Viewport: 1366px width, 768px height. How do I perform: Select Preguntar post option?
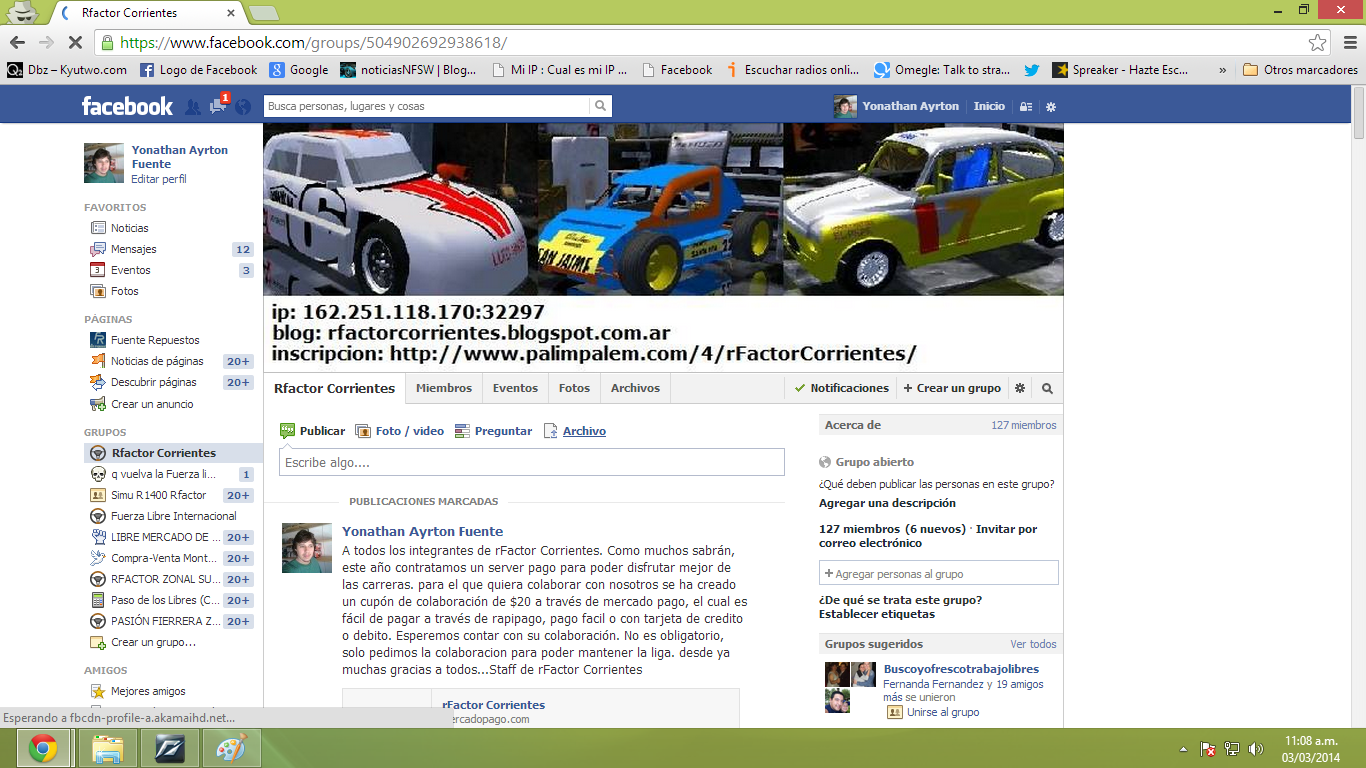click(x=493, y=431)
